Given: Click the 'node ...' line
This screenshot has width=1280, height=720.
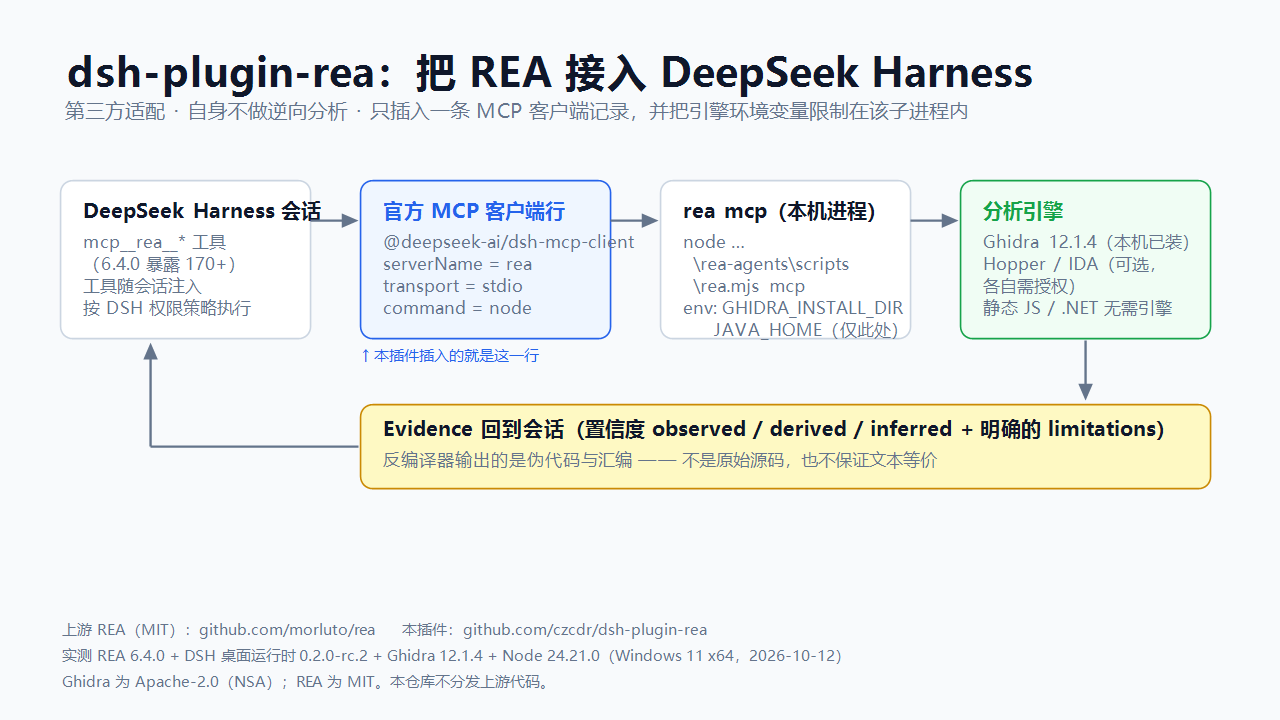Looking at the screenshot, I should (x=714, y=242).
